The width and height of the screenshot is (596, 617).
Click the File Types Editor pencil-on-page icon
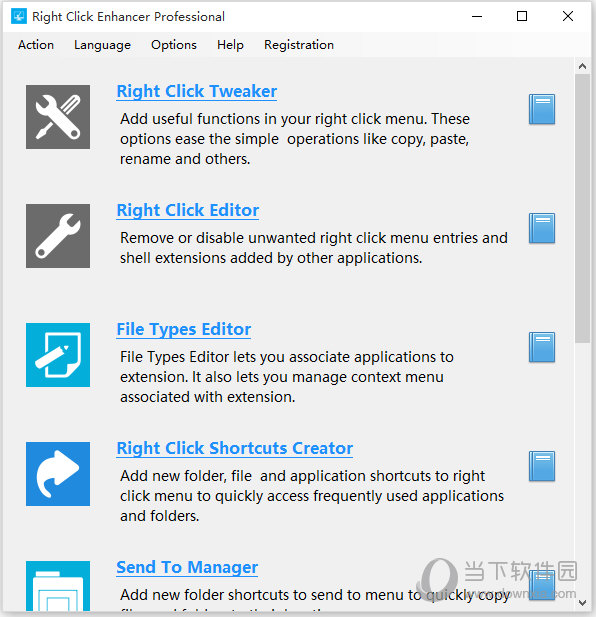(58, 355)
